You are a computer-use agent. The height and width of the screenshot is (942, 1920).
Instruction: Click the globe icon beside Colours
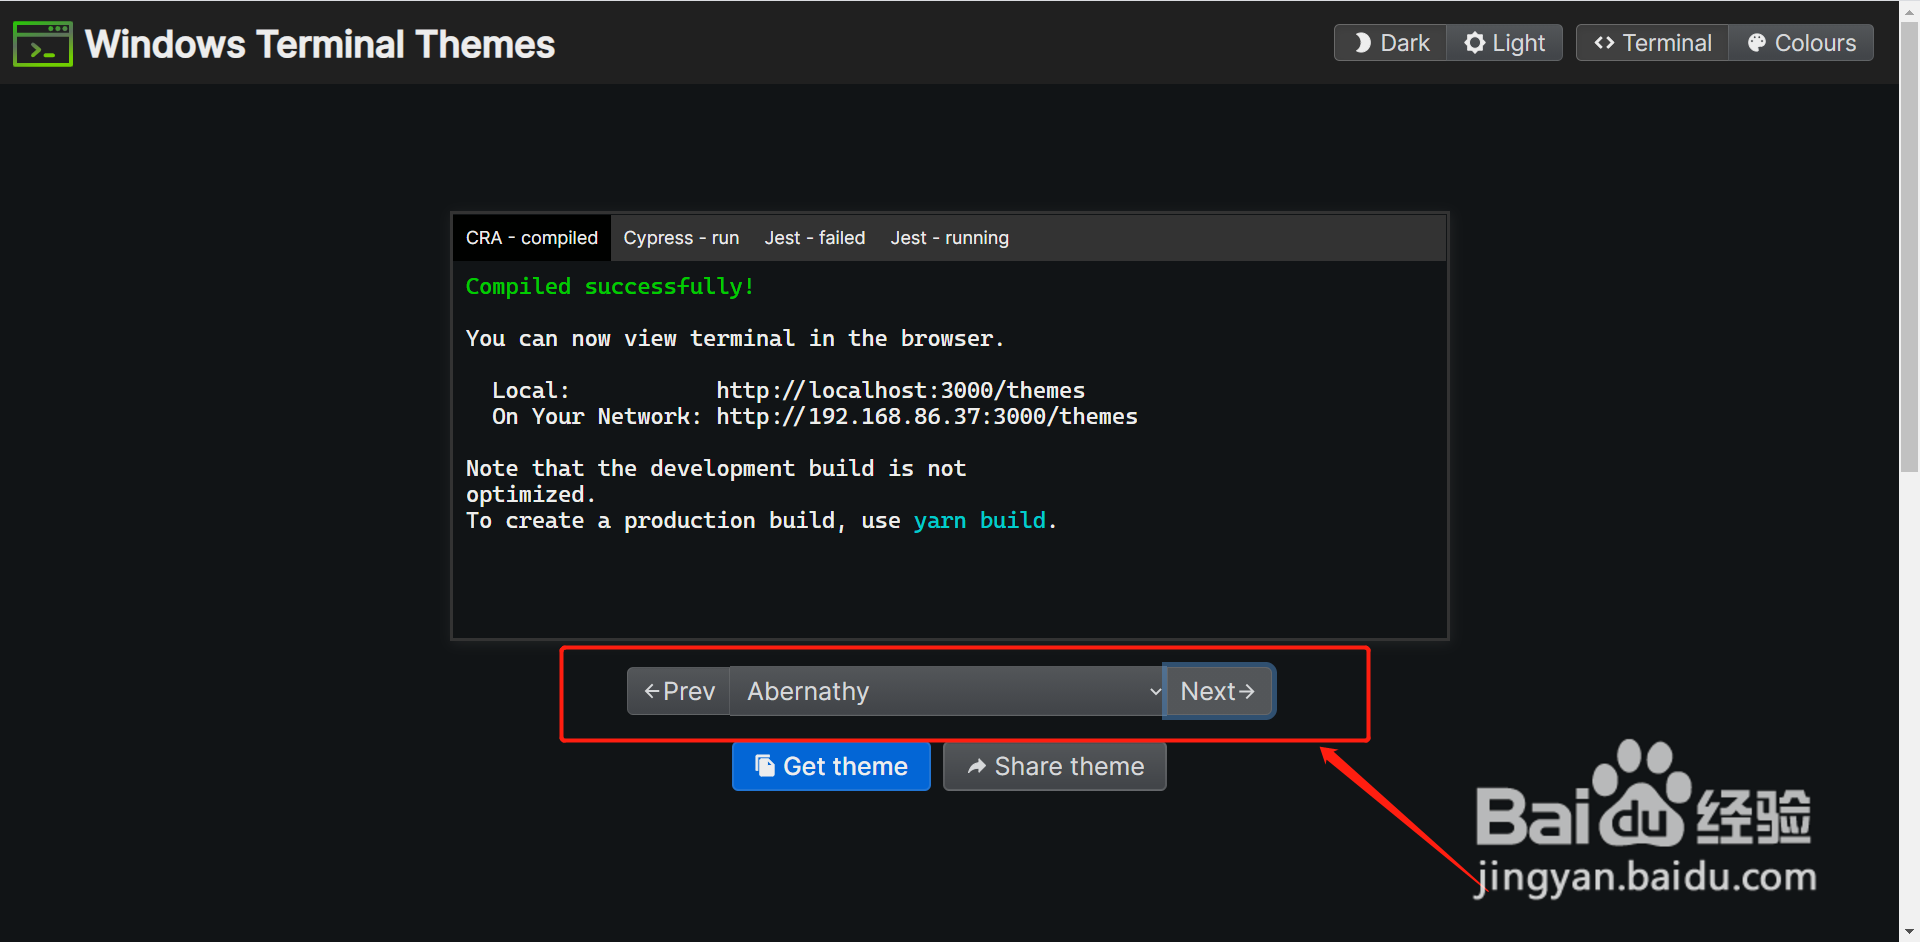[1758, 42]
